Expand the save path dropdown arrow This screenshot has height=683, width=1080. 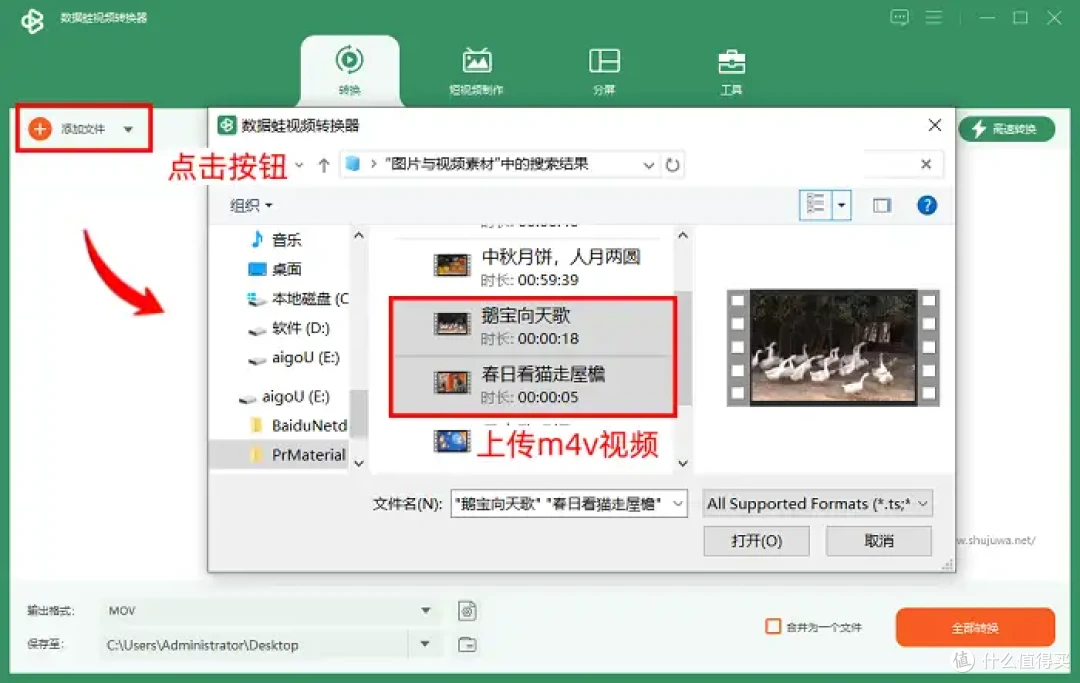coord(425,644)
